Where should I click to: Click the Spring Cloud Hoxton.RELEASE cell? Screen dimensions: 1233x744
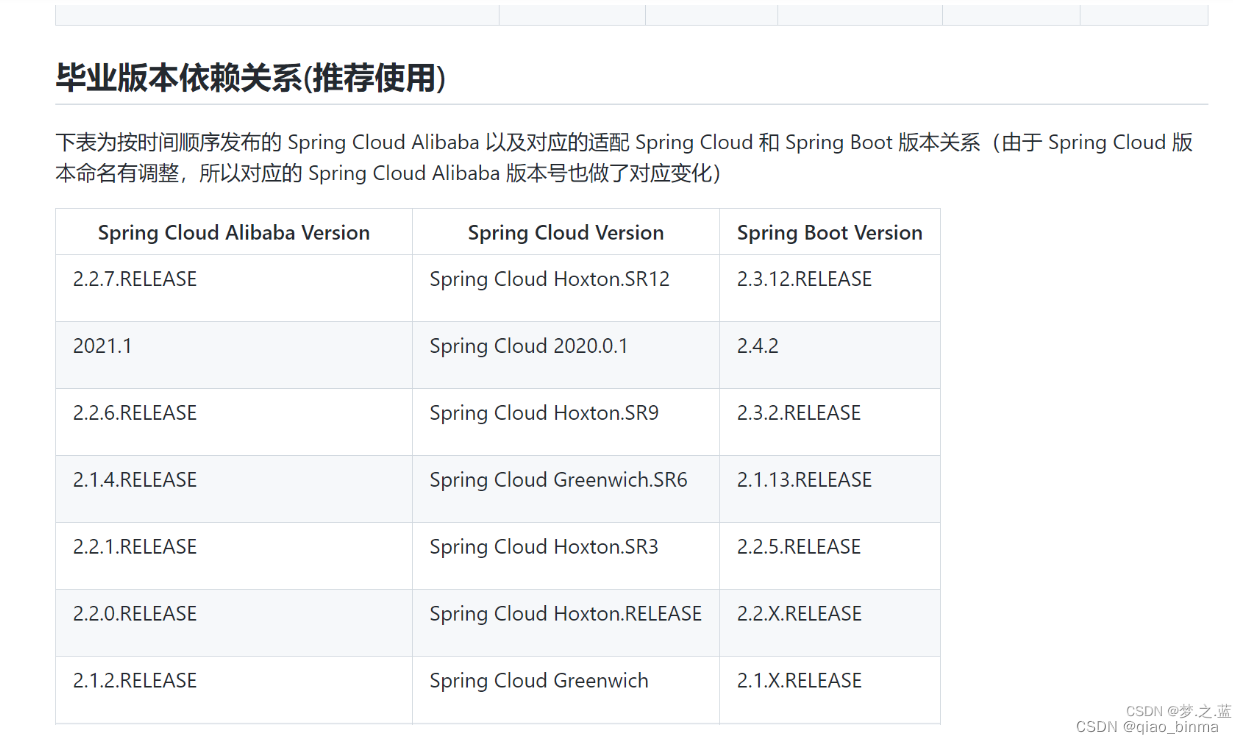[x=566, y=623]
